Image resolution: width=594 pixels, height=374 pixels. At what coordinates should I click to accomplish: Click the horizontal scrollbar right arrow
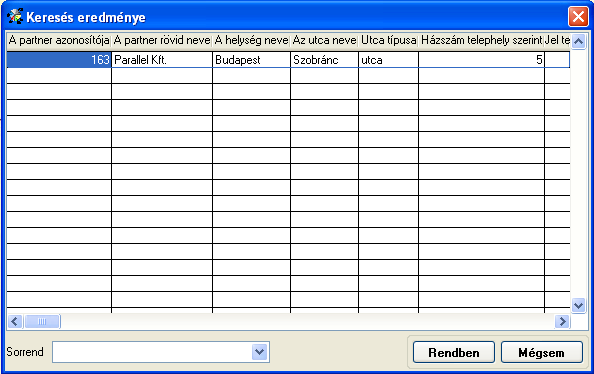pyautogui.click(x=562, y=322)
